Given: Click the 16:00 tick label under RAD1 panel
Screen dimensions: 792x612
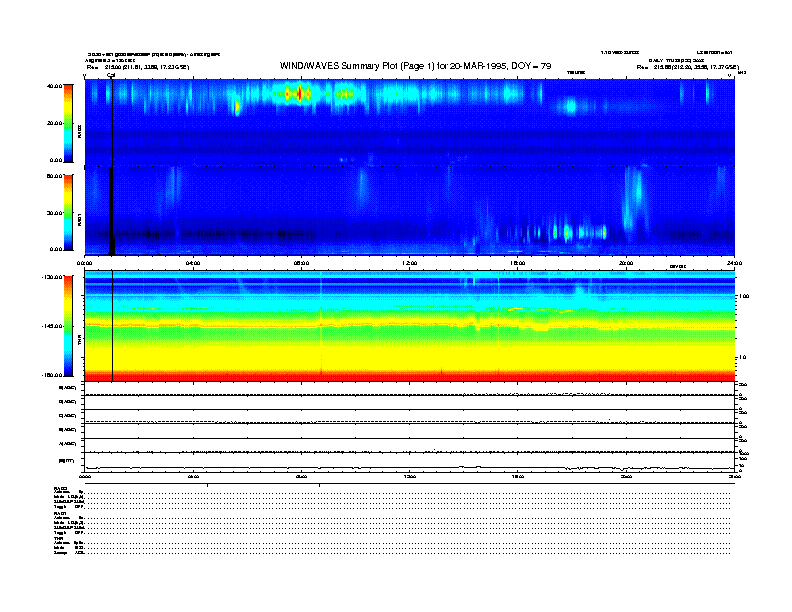Looking at the screenshot, I should (x=518, y=263).
